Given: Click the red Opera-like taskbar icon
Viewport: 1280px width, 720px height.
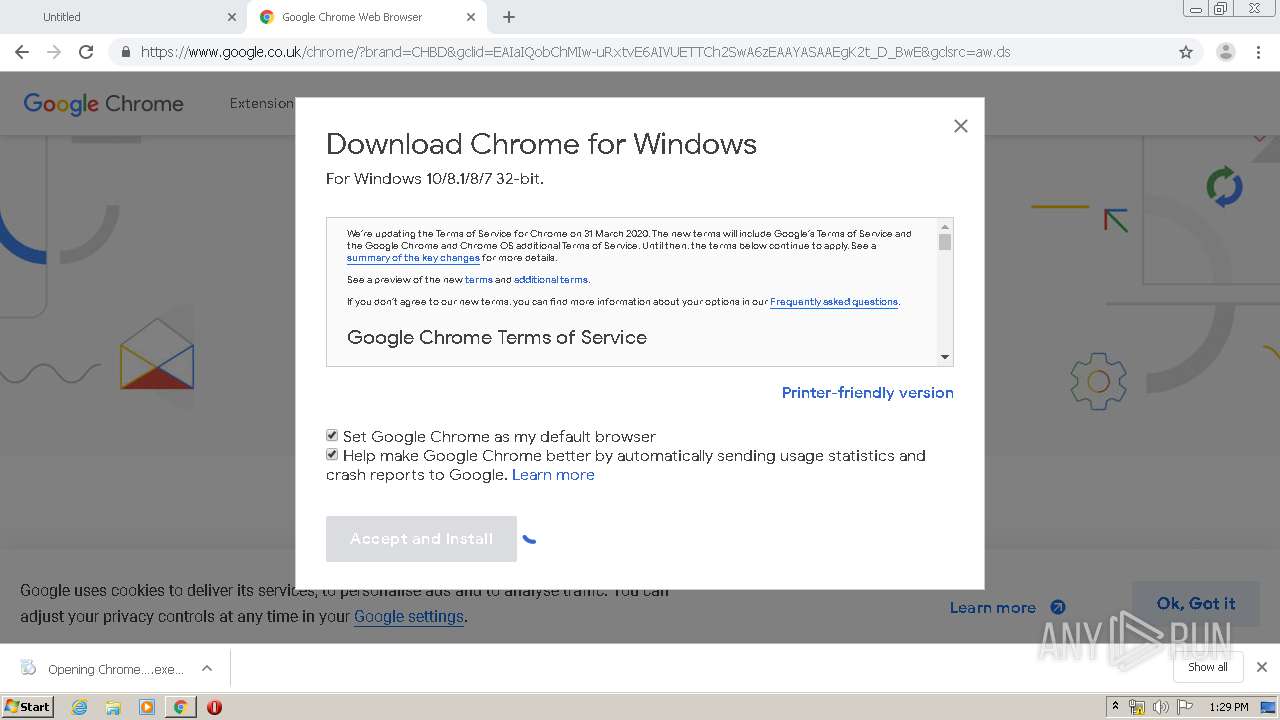Looking at the screenshot, I should coord(214,707).
